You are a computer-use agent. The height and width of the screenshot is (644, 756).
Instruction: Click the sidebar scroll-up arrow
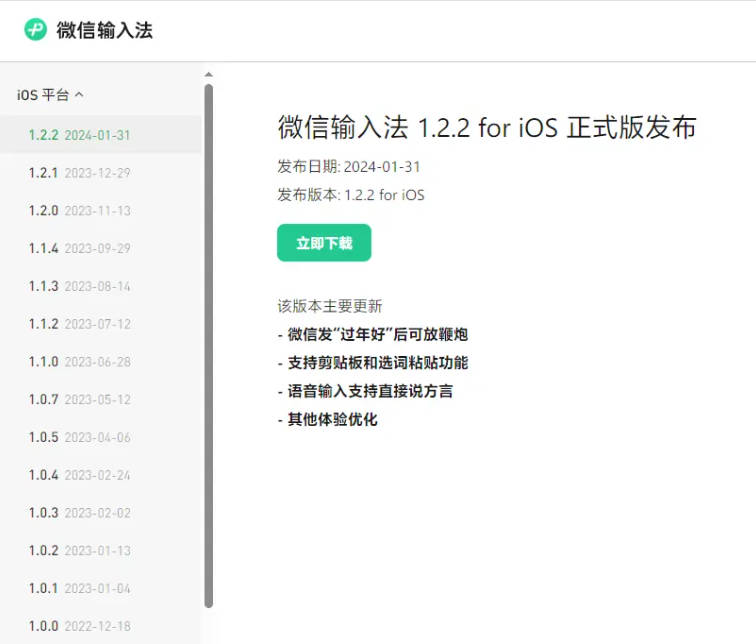(208, 75)
